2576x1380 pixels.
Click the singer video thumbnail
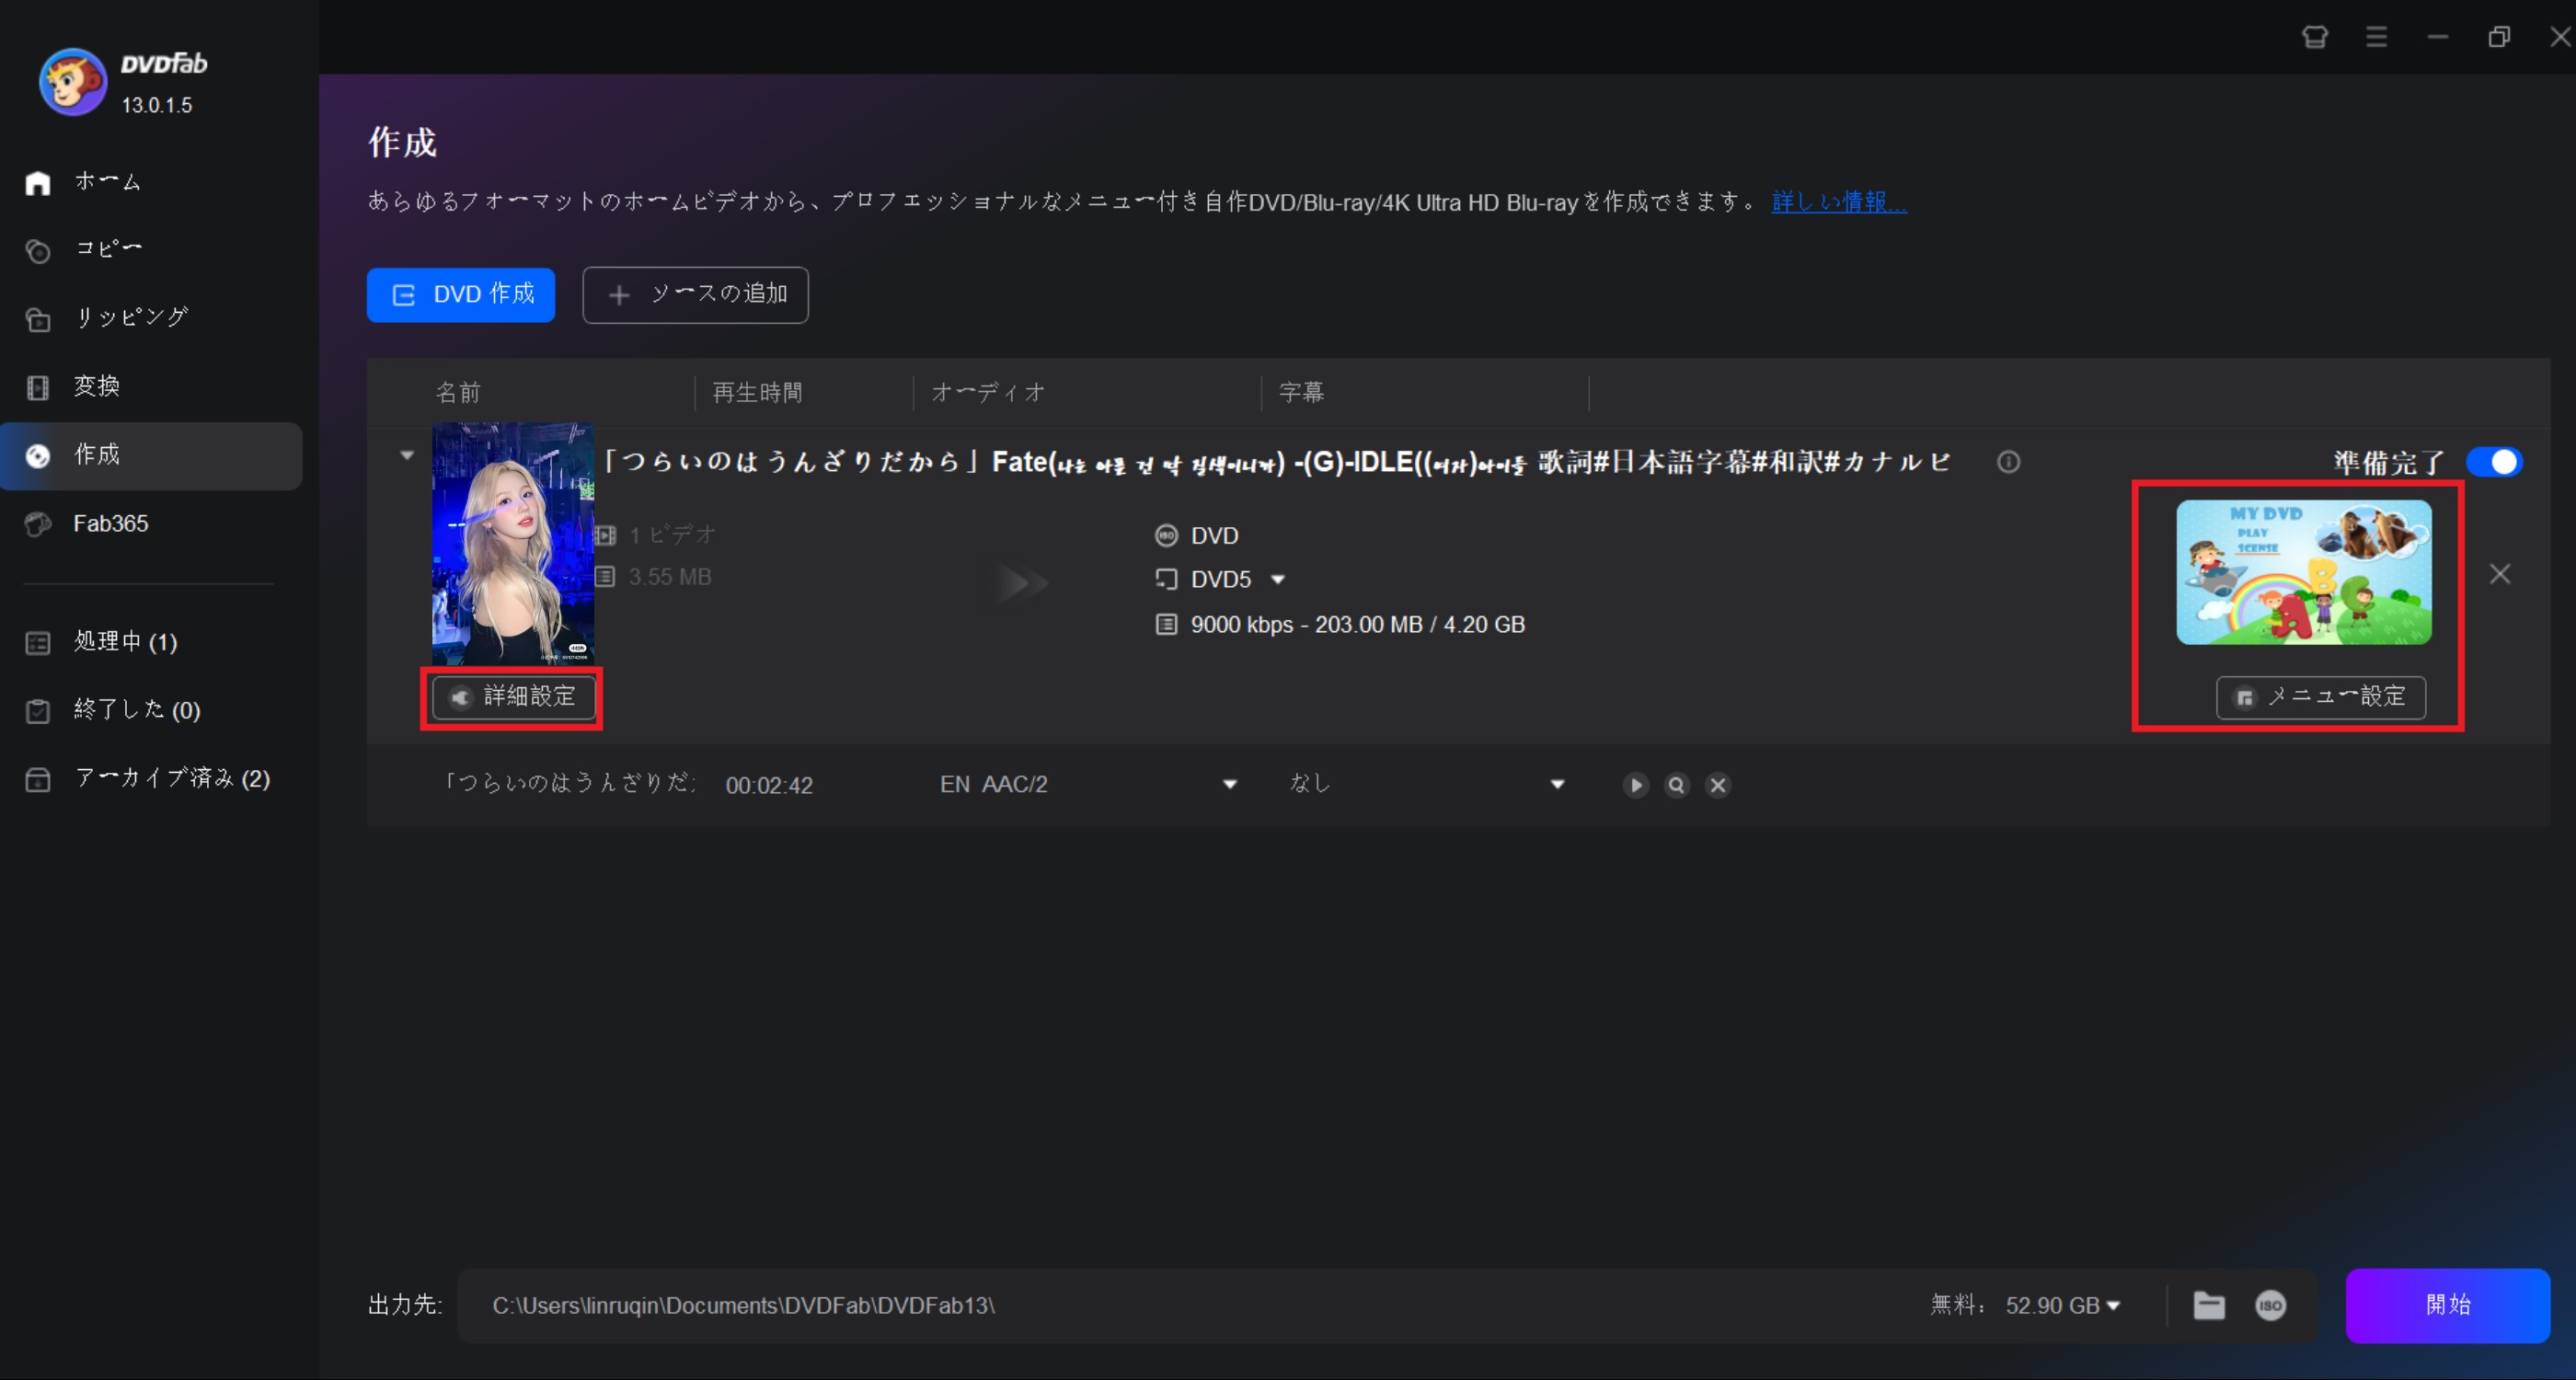tap(512, 543)
